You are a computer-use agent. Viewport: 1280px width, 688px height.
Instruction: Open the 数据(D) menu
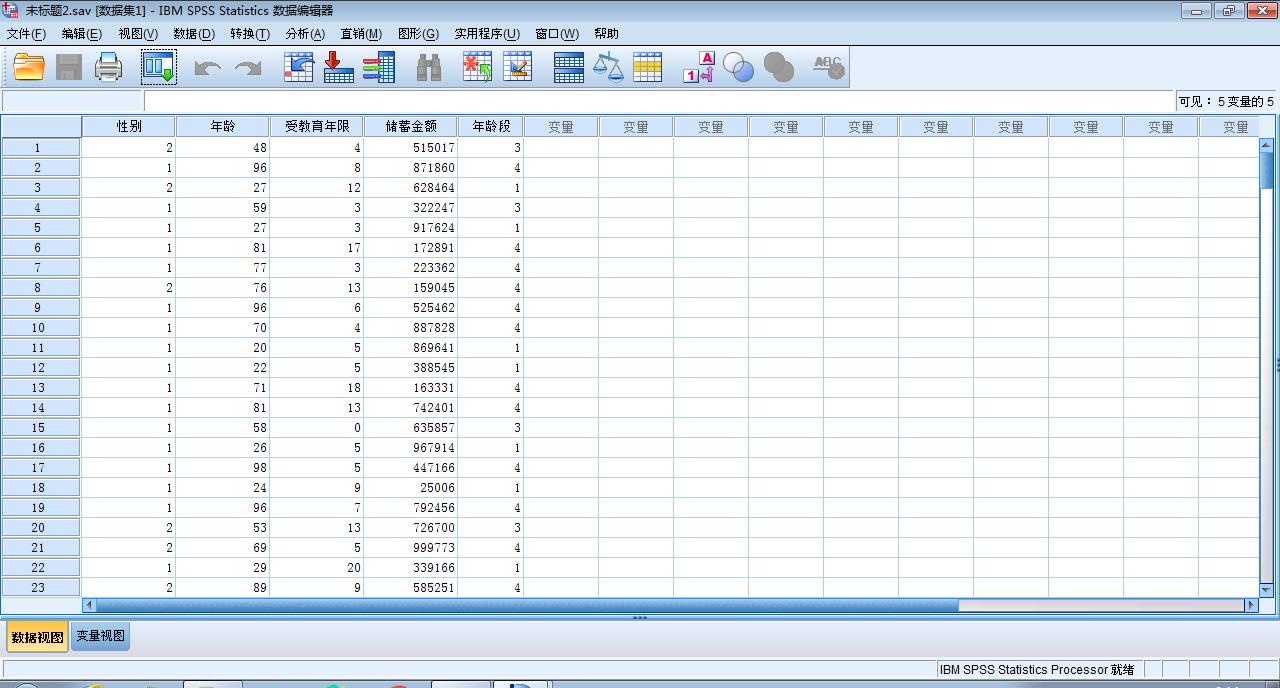(x=194, y=33)
